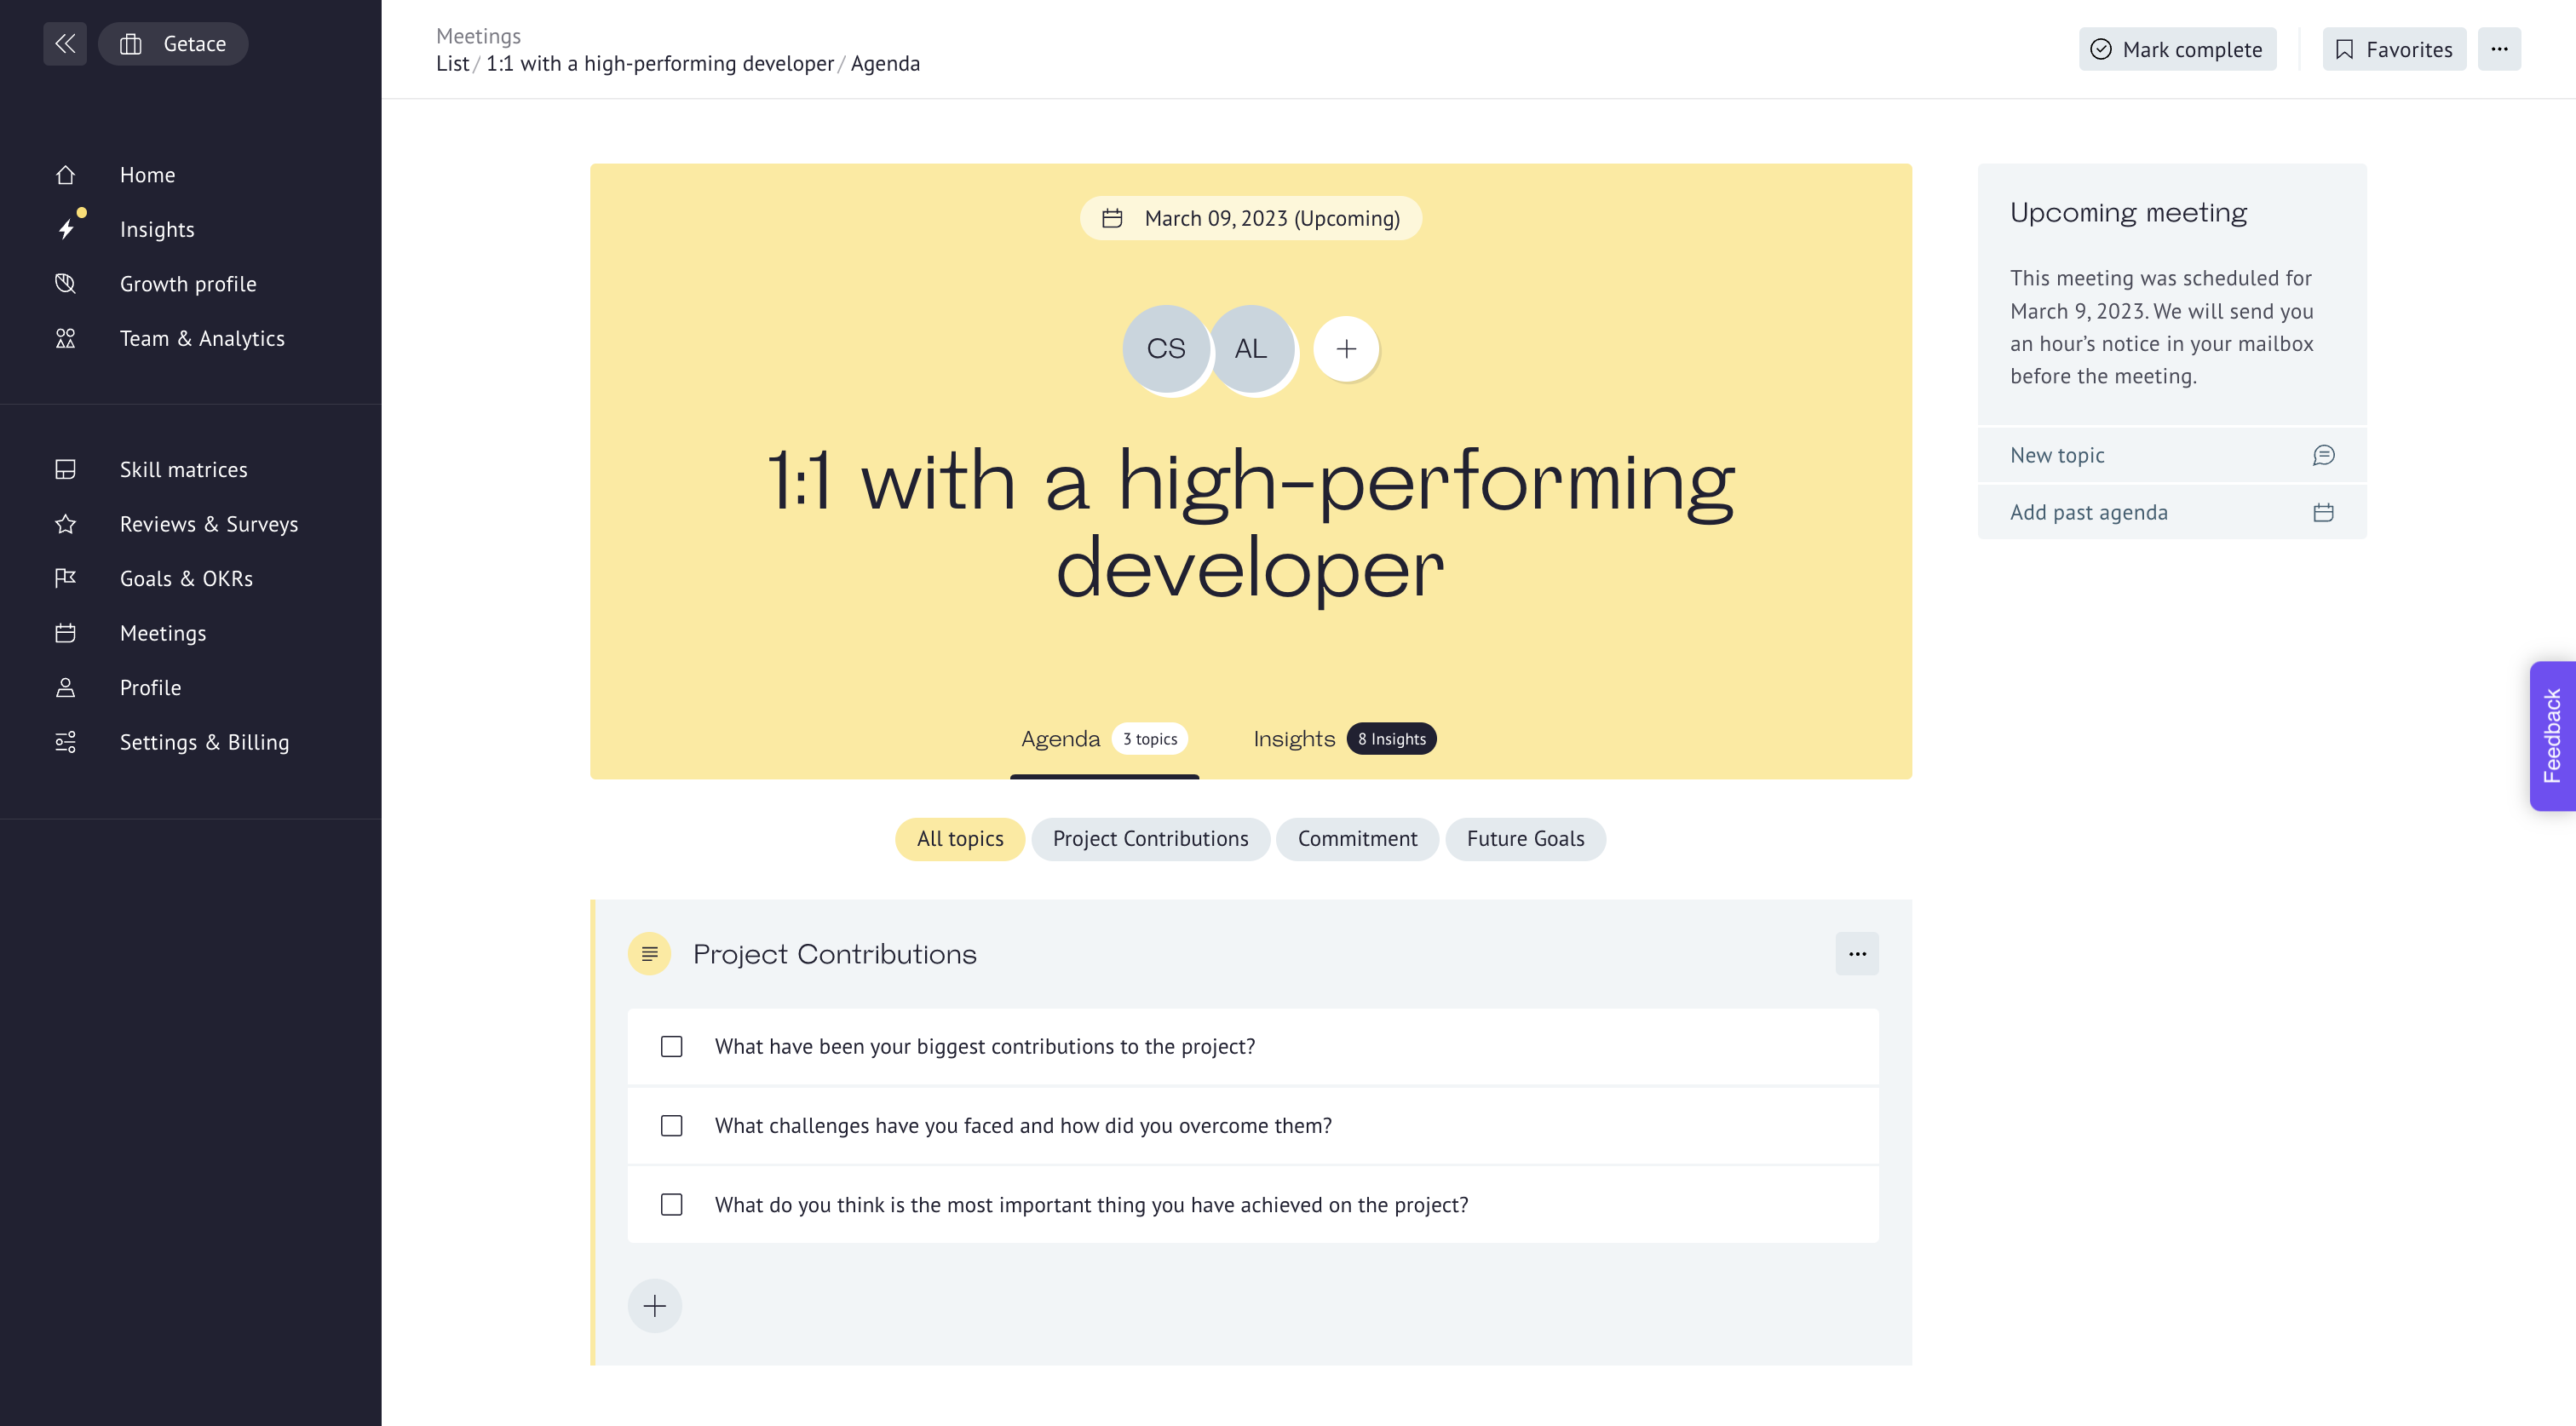Open Growth profile section
The height and width of the screenshot is (1426, 2576).
point(188,283)
